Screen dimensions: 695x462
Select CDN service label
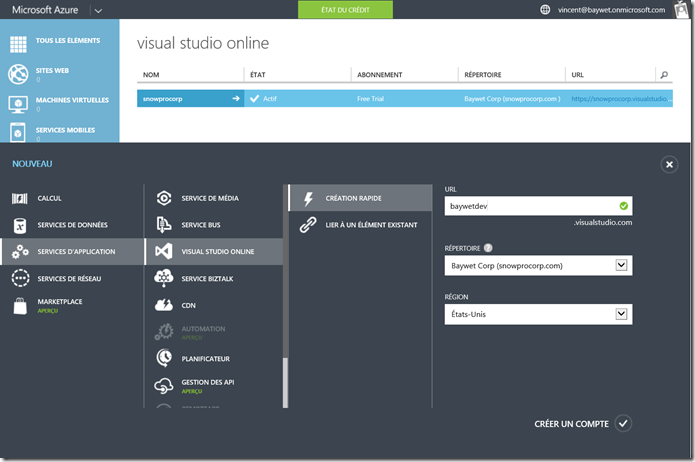(x=188, y=305)
